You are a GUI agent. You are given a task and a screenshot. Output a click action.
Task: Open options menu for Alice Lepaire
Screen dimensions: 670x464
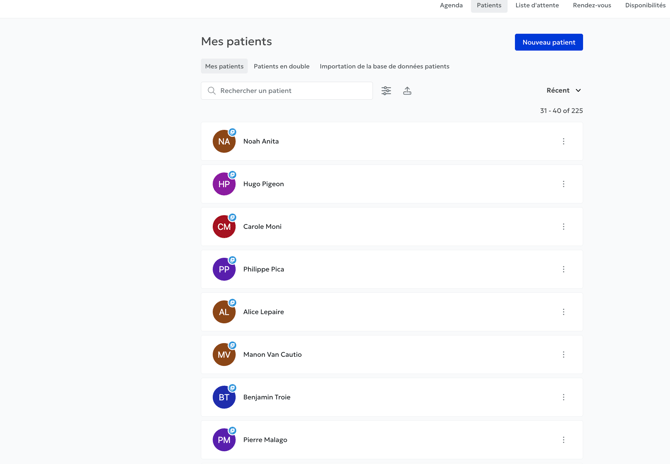(563, 312)
